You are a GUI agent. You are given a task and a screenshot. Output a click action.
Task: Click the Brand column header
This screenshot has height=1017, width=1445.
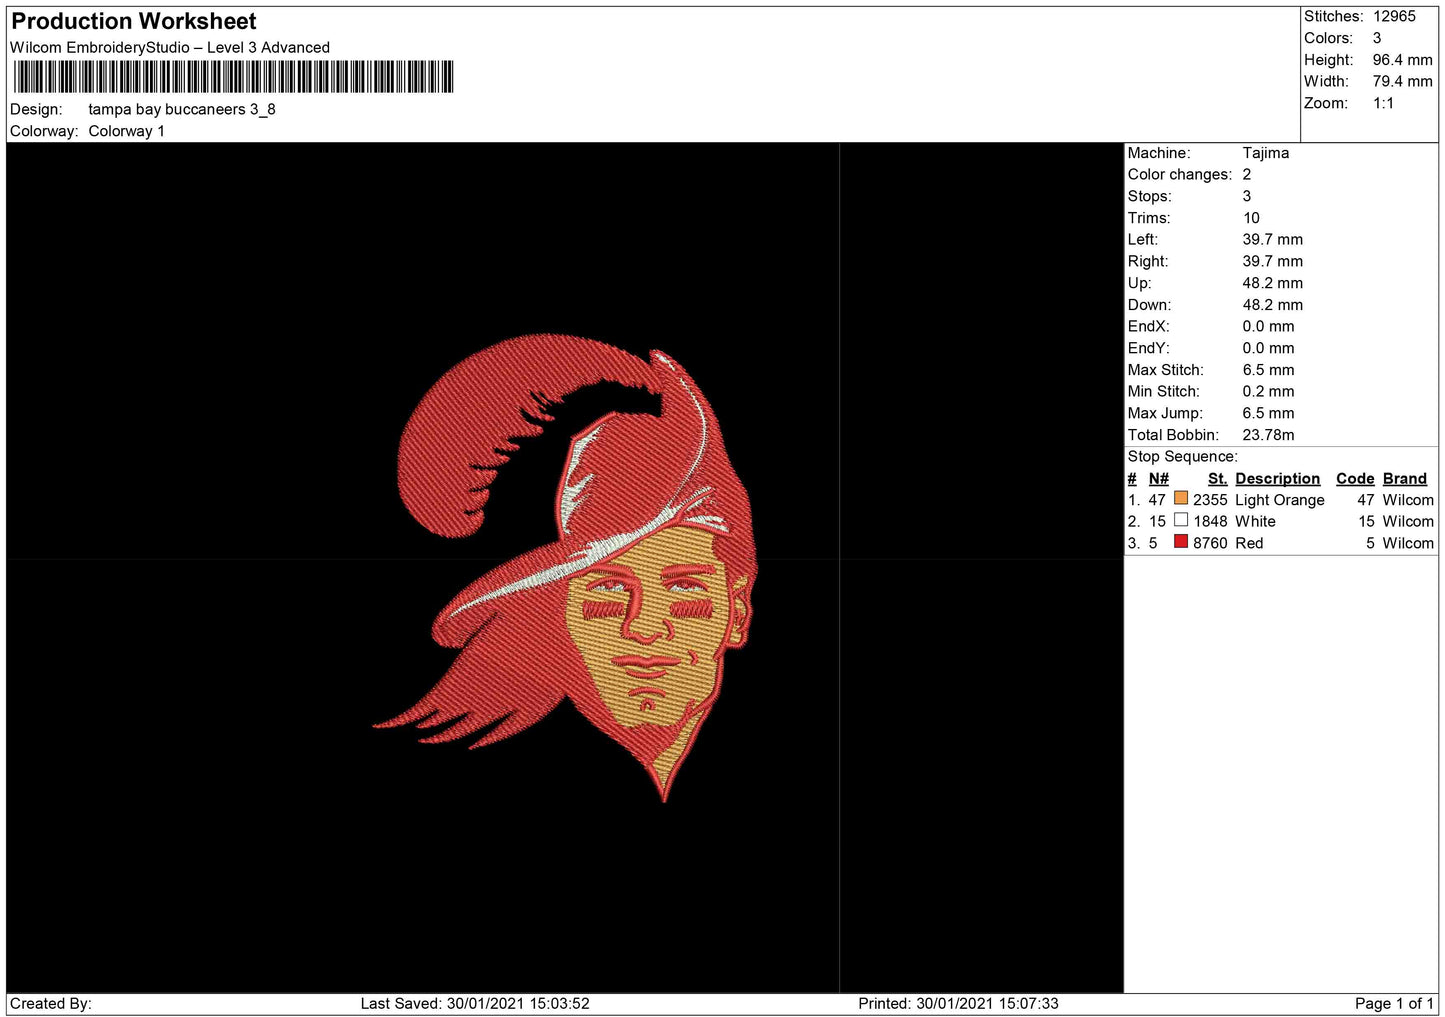pyautogui.click(x=1404, y=479)
